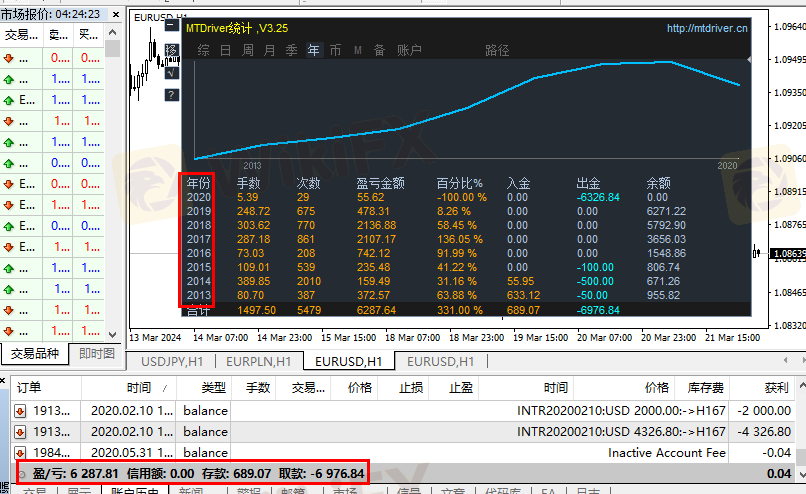Click the 入金 column header
806x494 pixels.
tap(518, 183)
